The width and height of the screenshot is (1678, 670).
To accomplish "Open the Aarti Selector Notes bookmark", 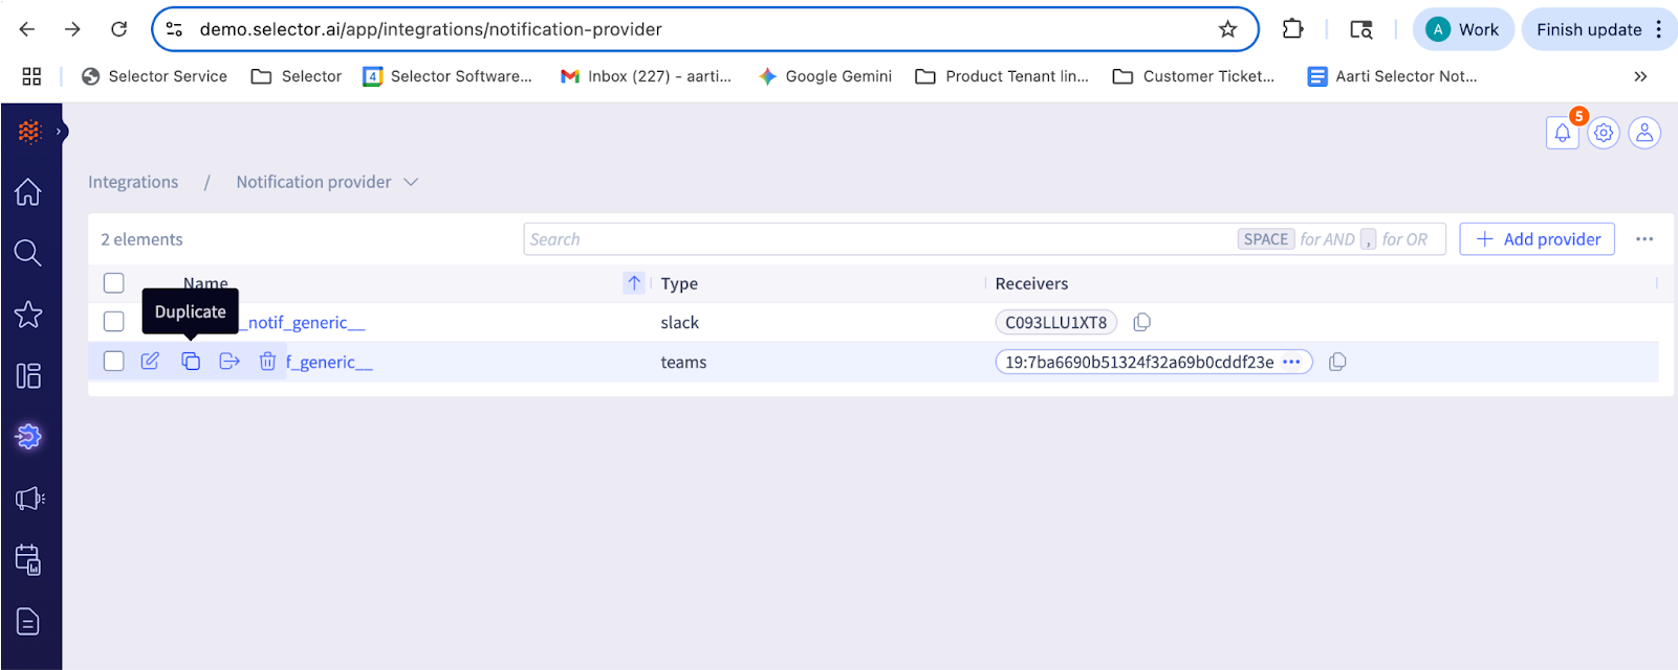I will pyautogui.click(x=1392, y=76).
